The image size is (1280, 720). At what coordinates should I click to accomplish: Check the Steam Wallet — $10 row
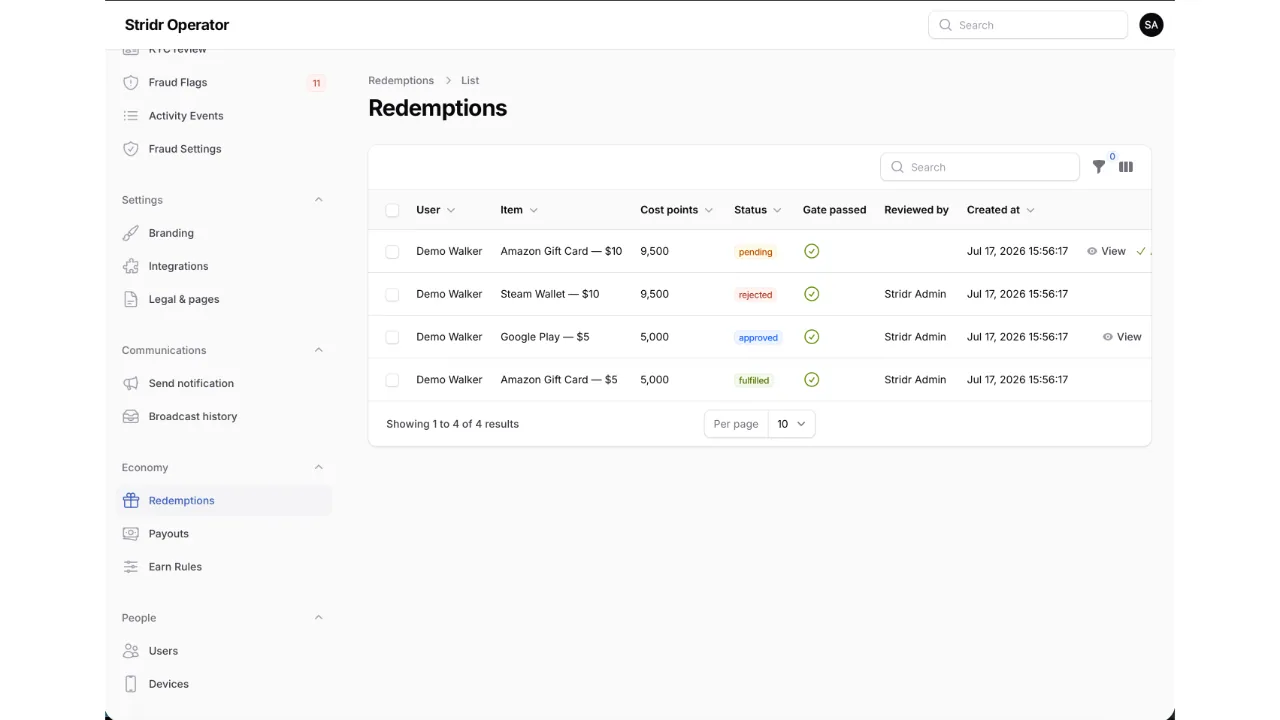coord(392,294)
